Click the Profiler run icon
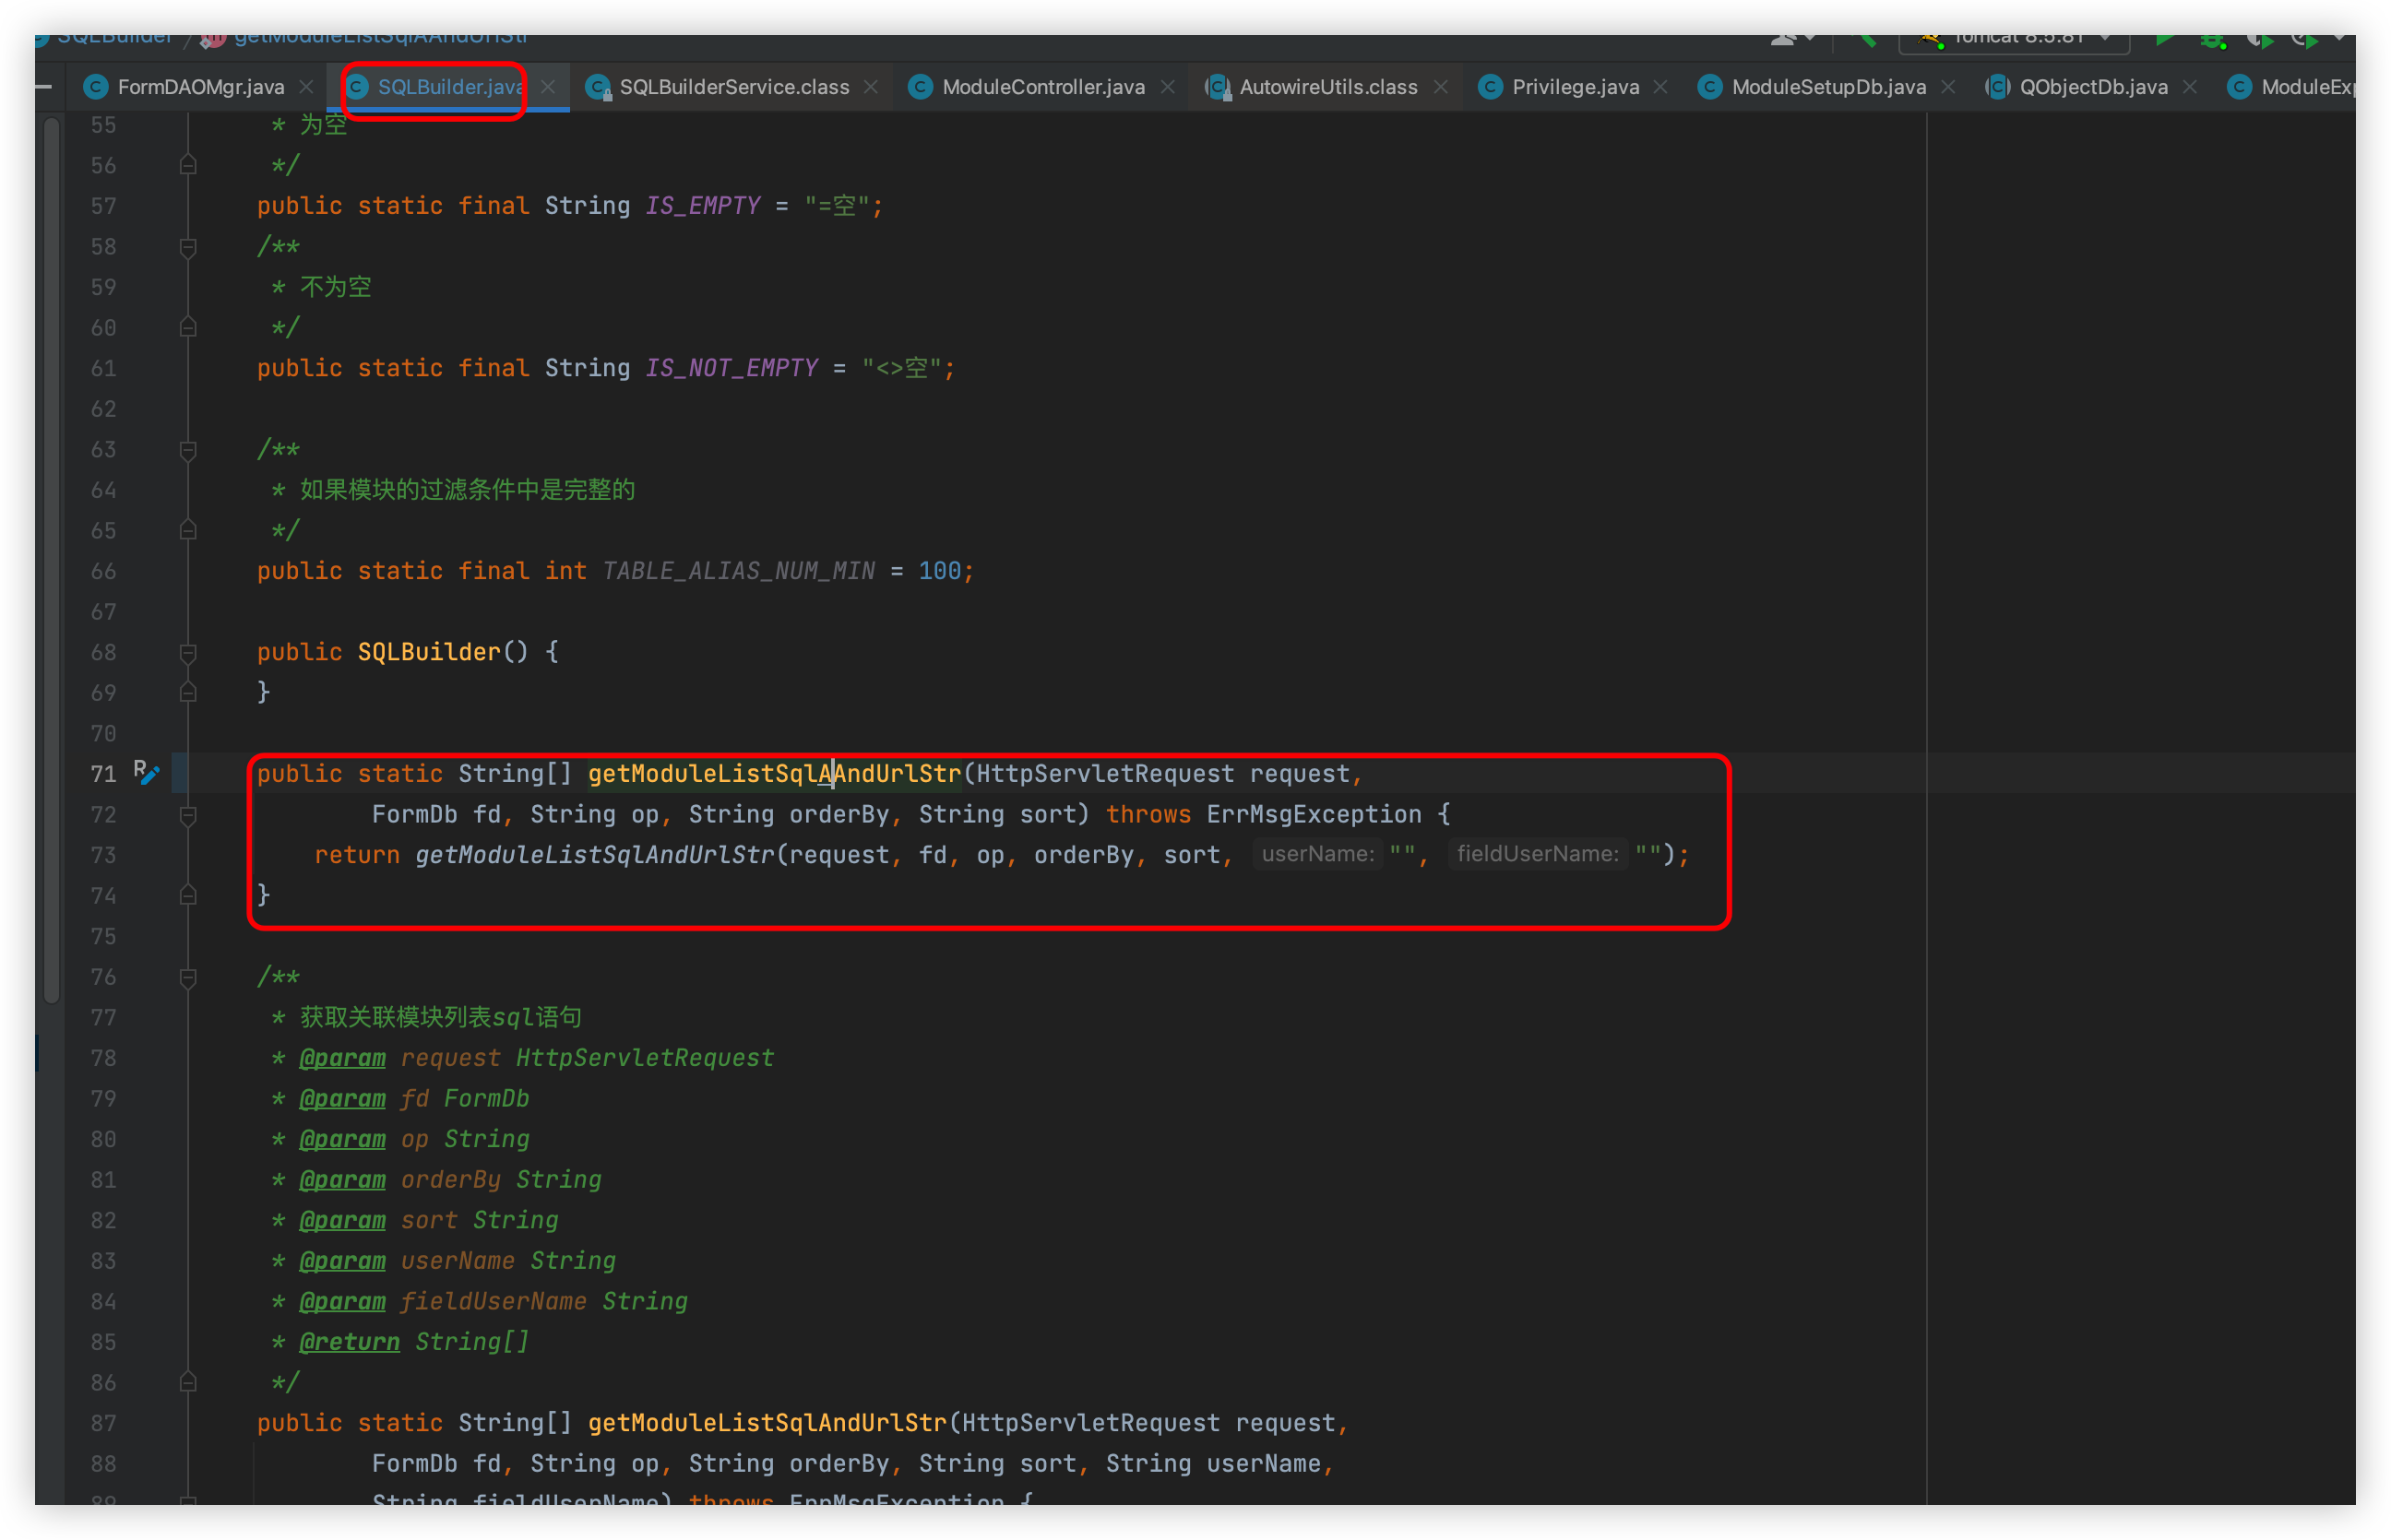 pyautogui.click(x=2305, y=40)
